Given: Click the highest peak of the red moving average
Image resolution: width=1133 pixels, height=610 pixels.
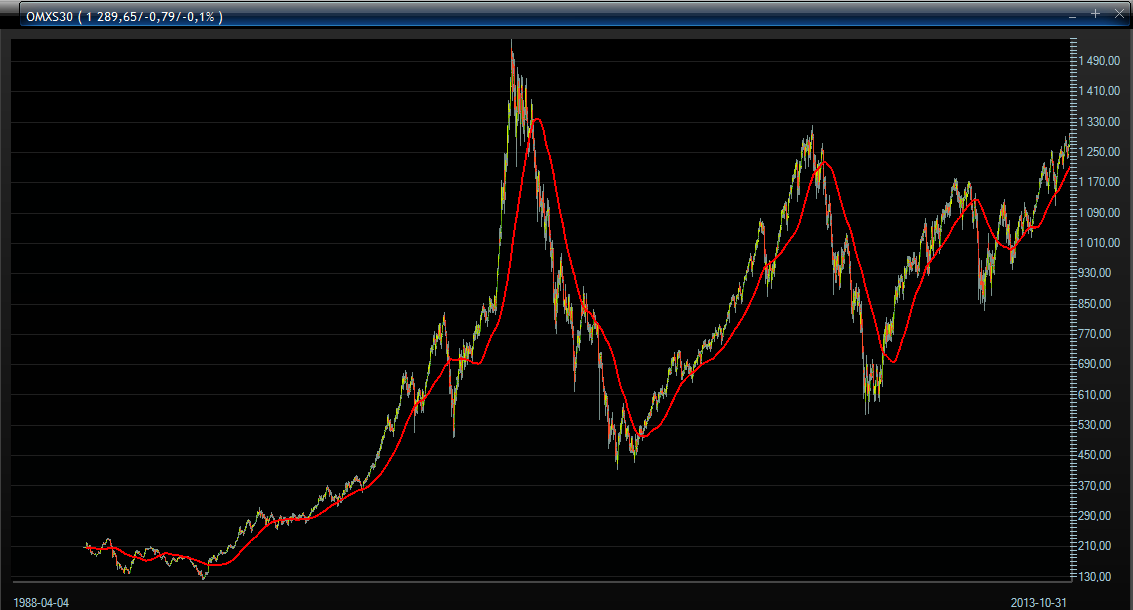Looking at the screenshot, I should pos(537,119).
